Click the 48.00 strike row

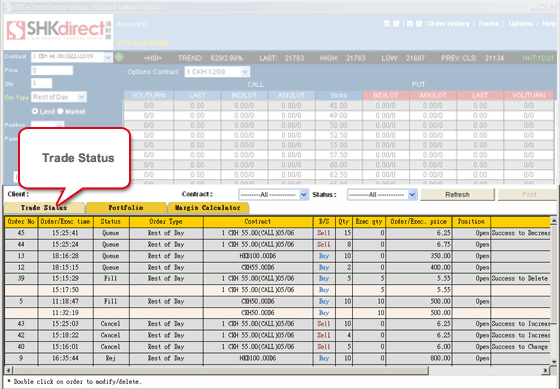pos(338,106)
